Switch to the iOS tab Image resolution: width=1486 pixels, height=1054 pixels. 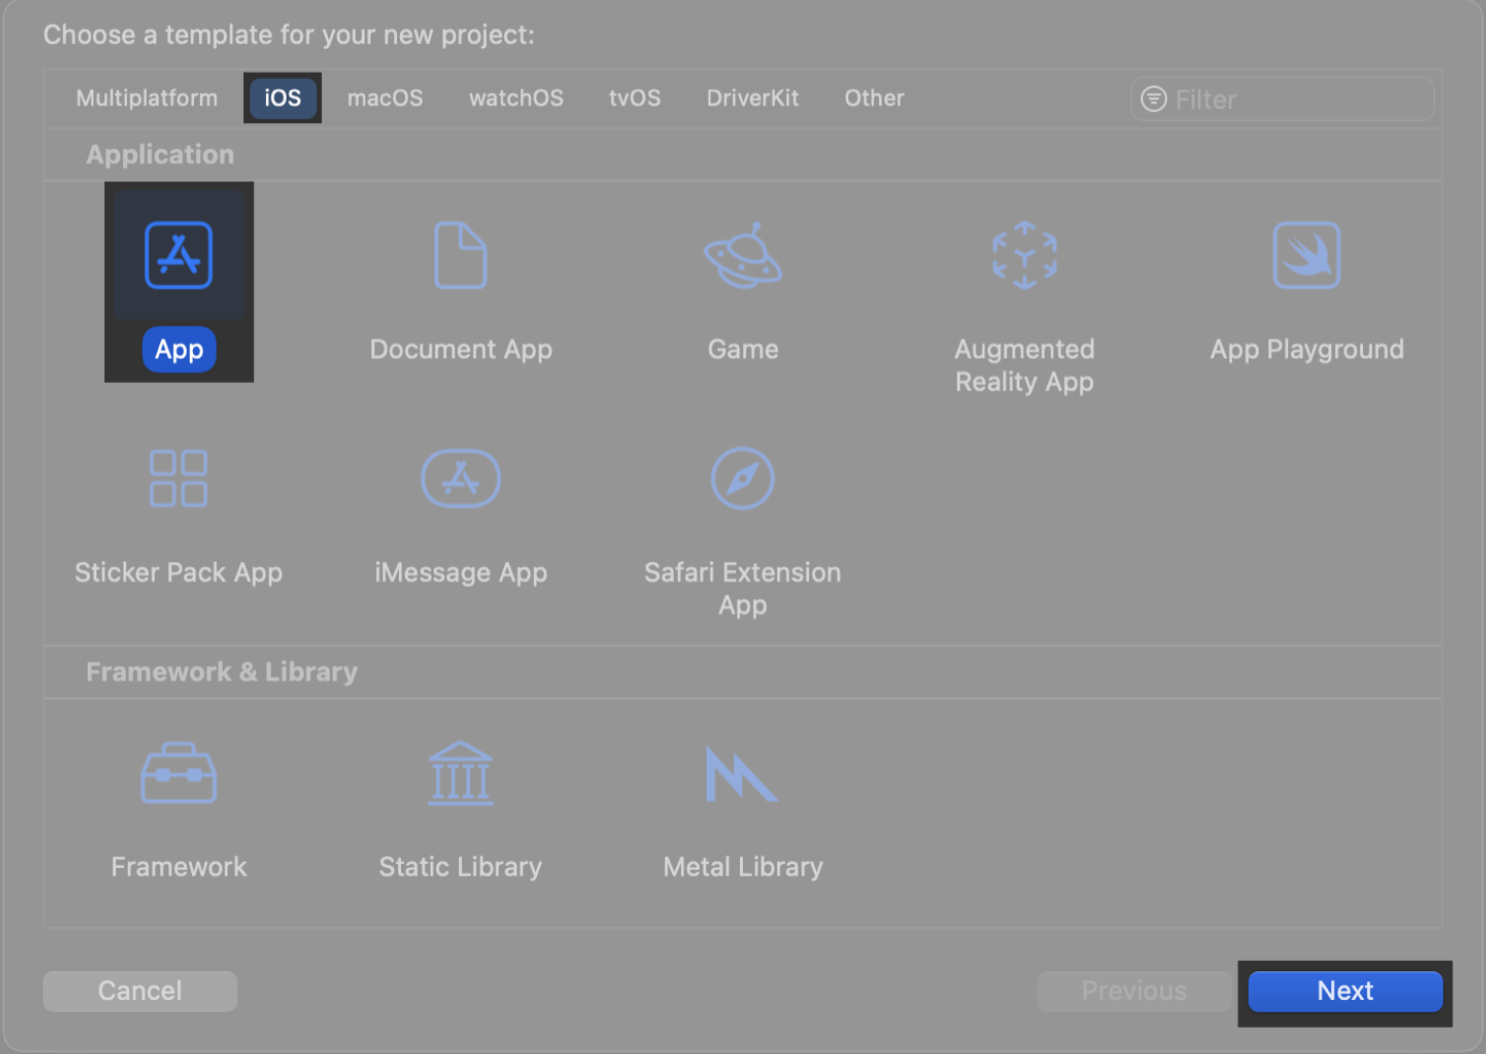click(x=283, y=98)
